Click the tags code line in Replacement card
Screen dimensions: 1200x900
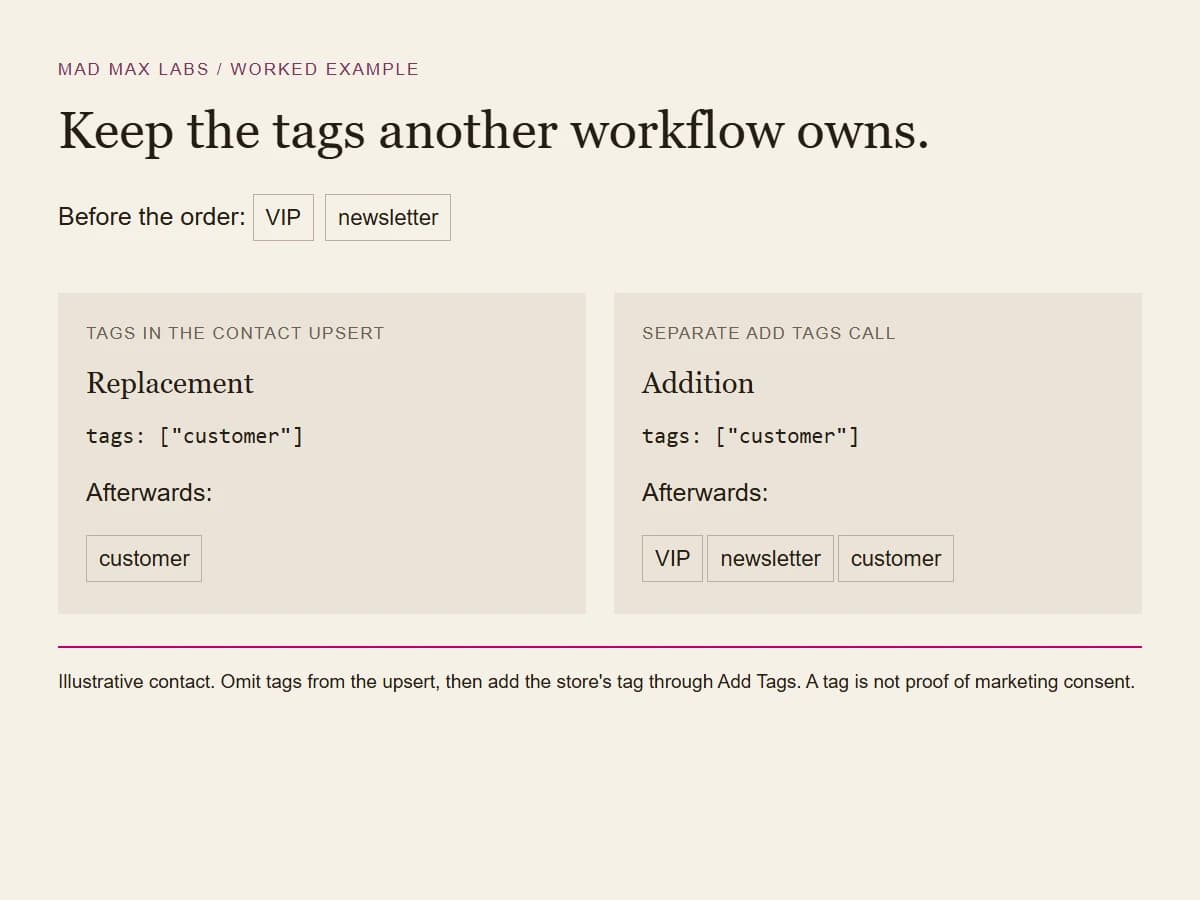[194, 436]
